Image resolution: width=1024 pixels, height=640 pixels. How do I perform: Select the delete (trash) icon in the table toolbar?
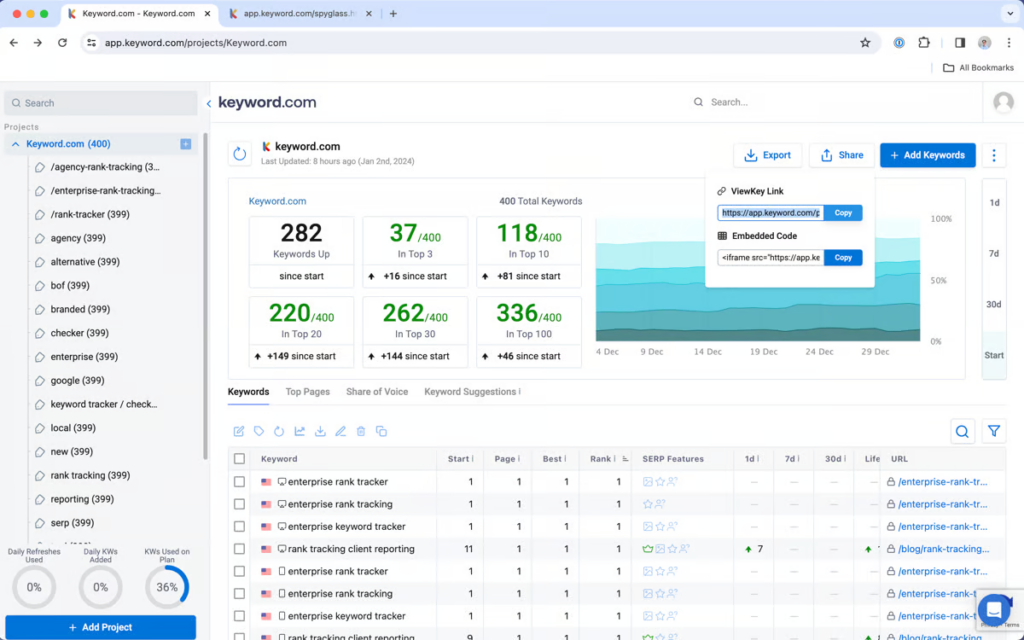pos(360,431)
